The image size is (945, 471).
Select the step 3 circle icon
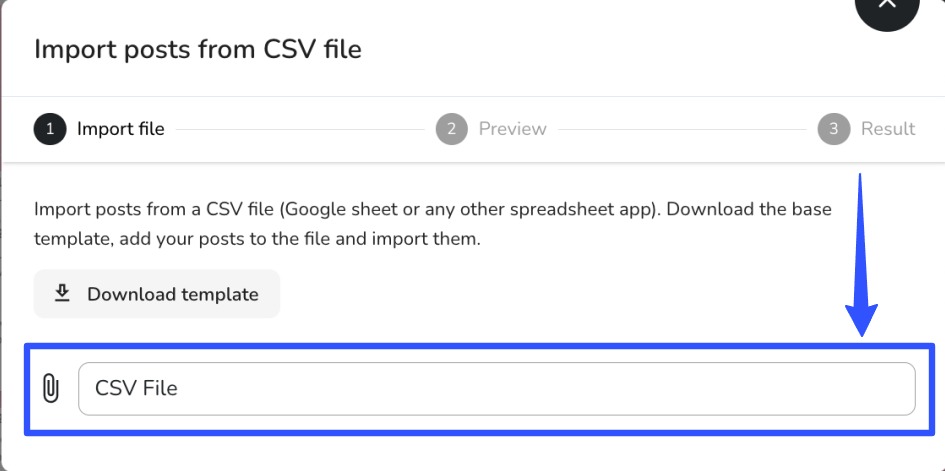834,129
